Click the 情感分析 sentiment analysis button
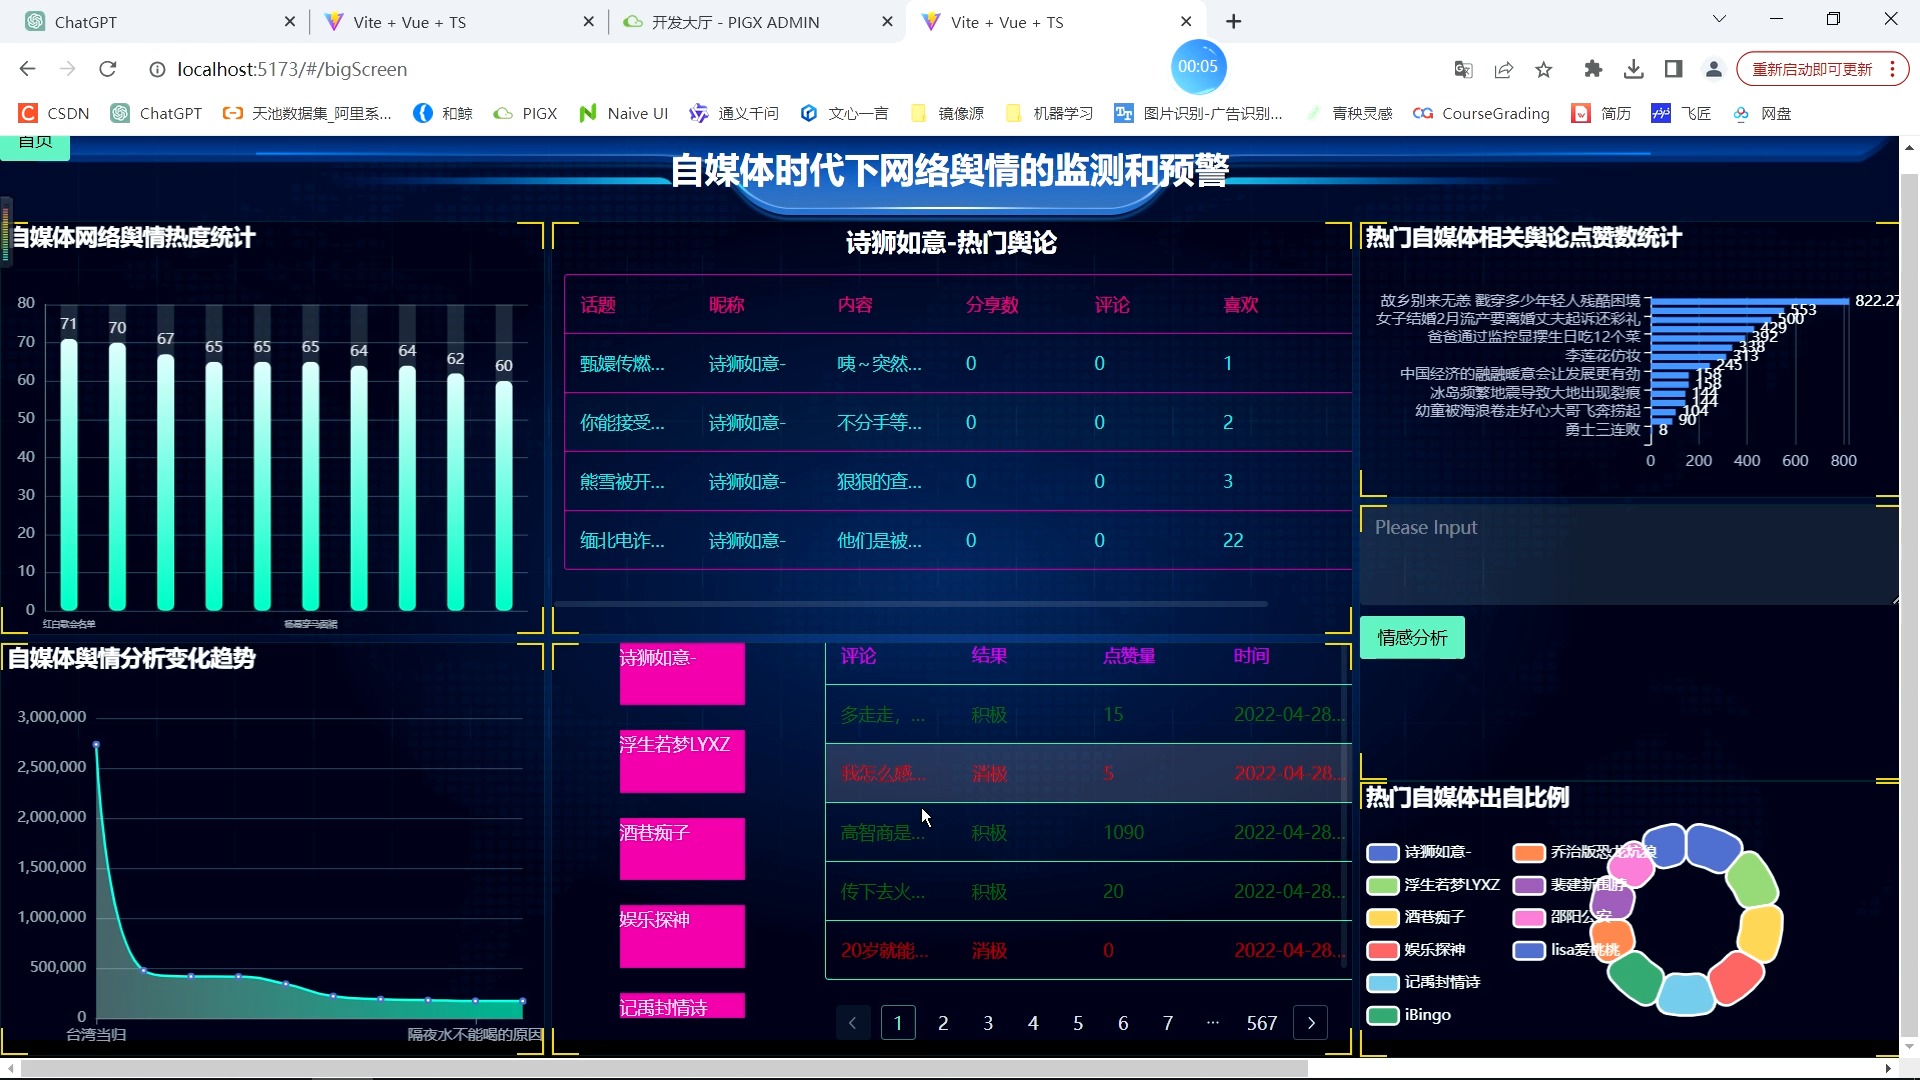The height and width of the screenshot is (1080, 1920). tap(1412, 638)
